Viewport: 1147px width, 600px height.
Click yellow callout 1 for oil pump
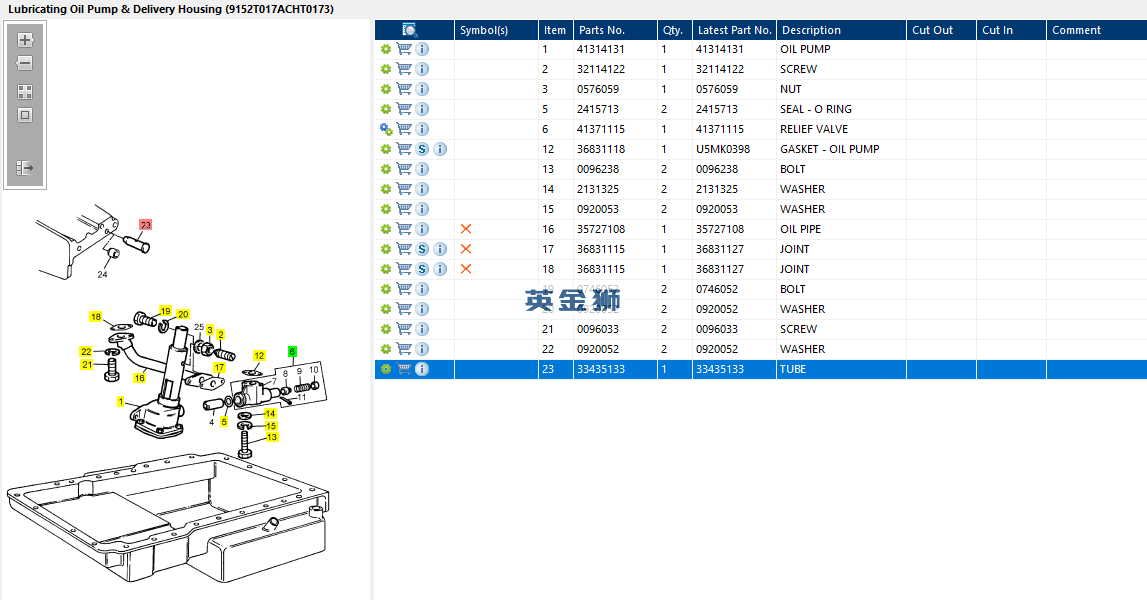click(121, 402)
